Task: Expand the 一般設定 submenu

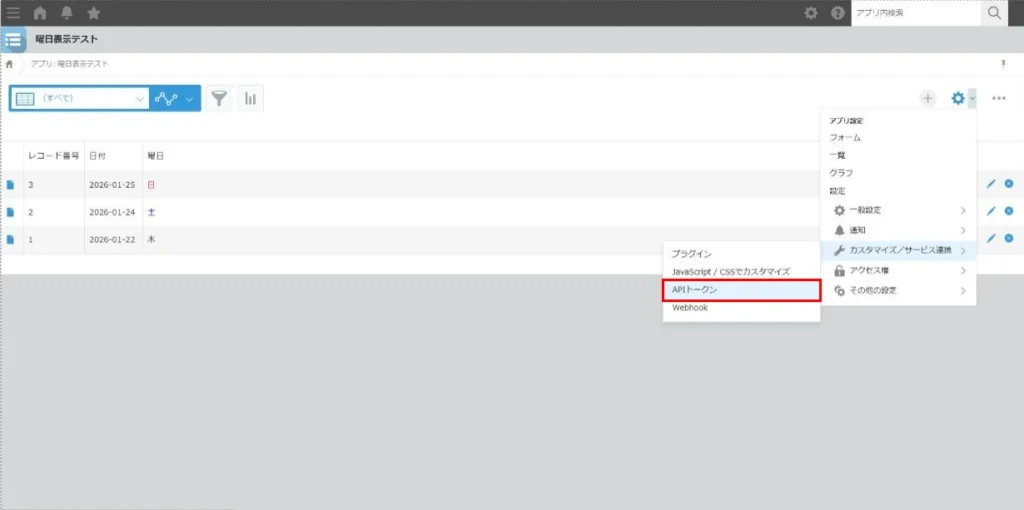Action: 897,210
